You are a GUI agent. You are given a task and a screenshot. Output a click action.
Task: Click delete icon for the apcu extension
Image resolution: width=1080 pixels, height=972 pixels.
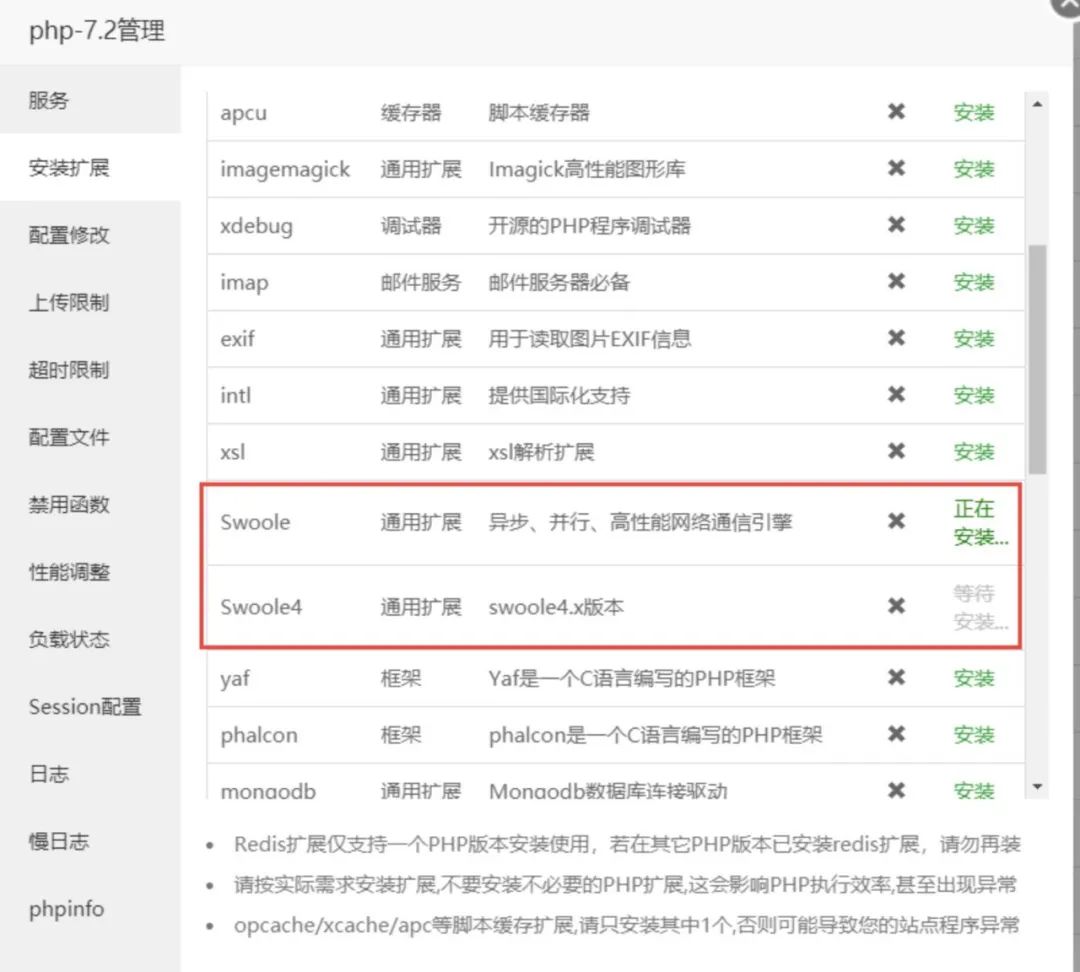pyautogui.click(x=895, y=113)
